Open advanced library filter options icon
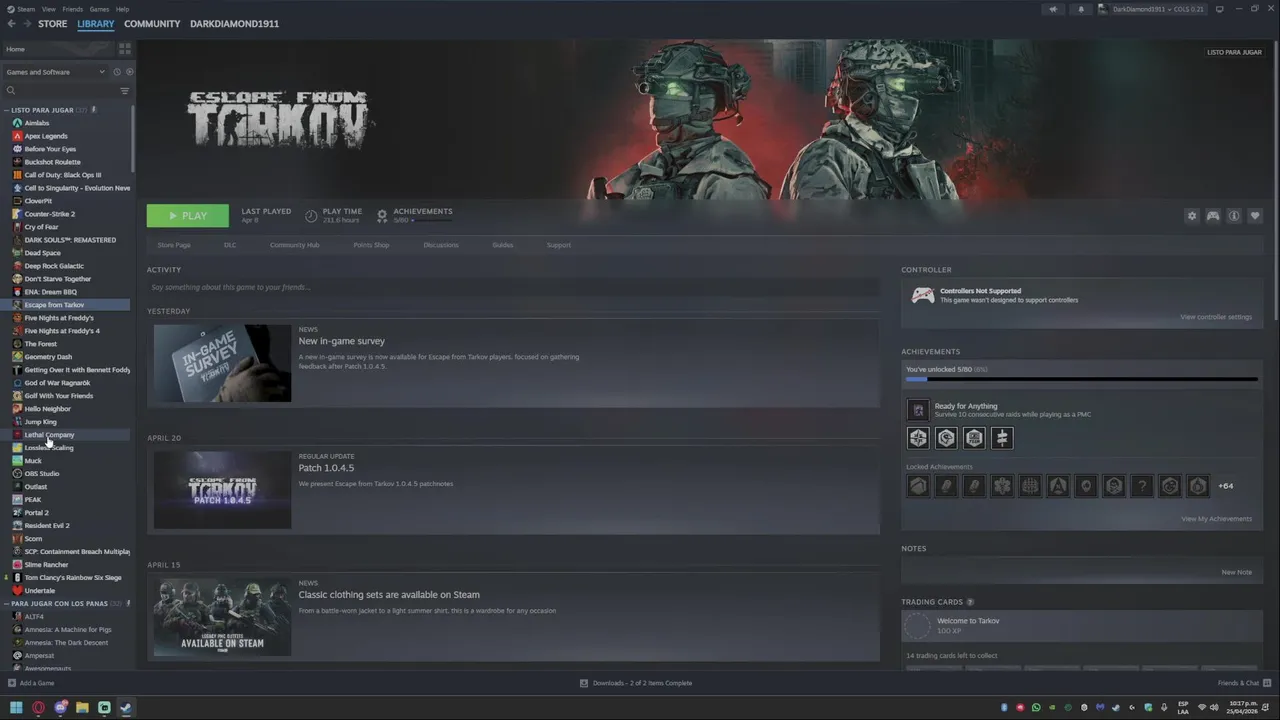 tap(125, 91)
